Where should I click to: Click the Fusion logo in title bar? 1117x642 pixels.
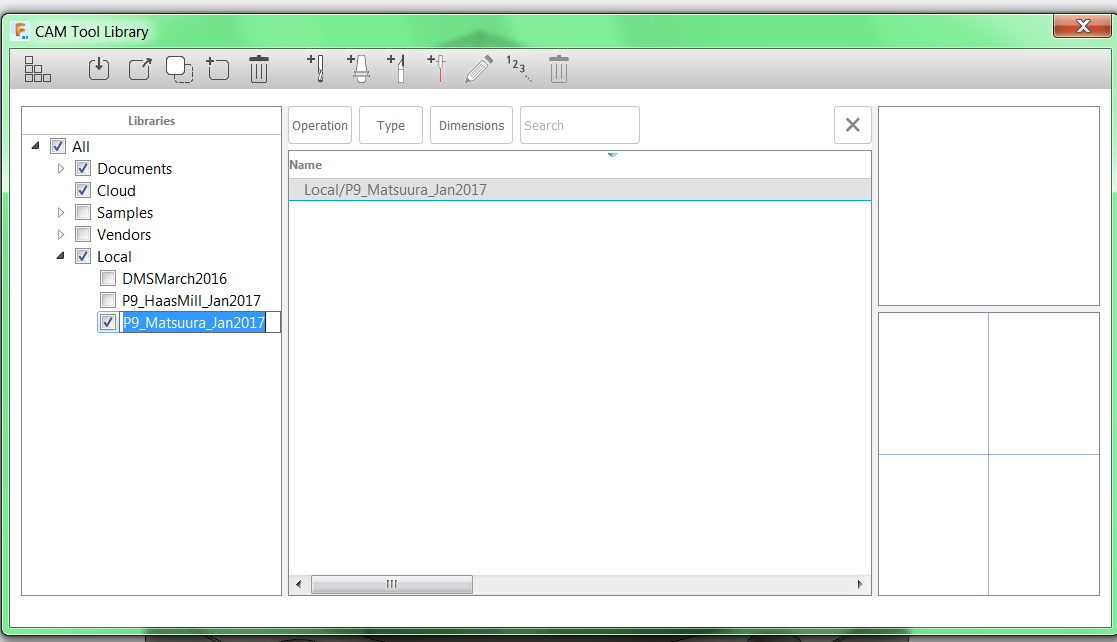(x=22, y=31)
